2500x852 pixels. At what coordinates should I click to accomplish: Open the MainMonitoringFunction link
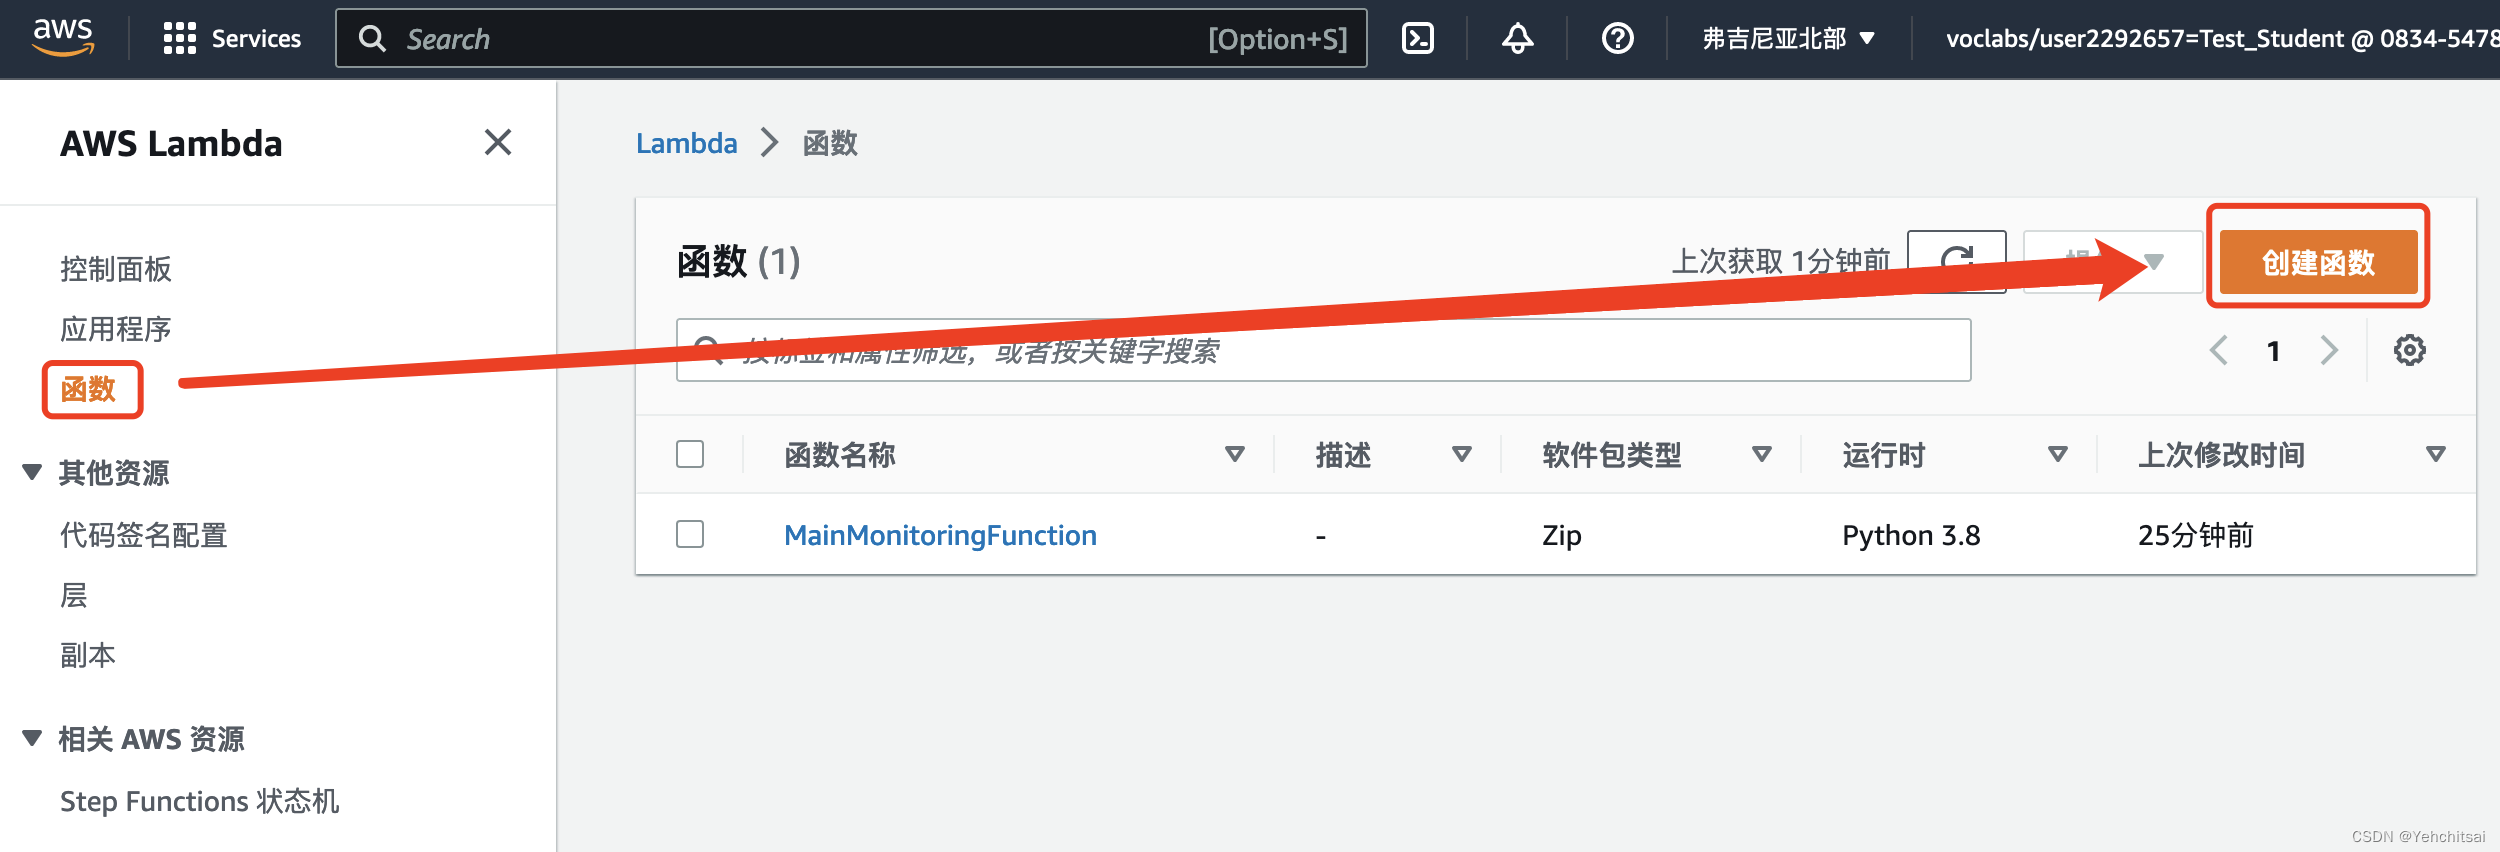[940, 535]
